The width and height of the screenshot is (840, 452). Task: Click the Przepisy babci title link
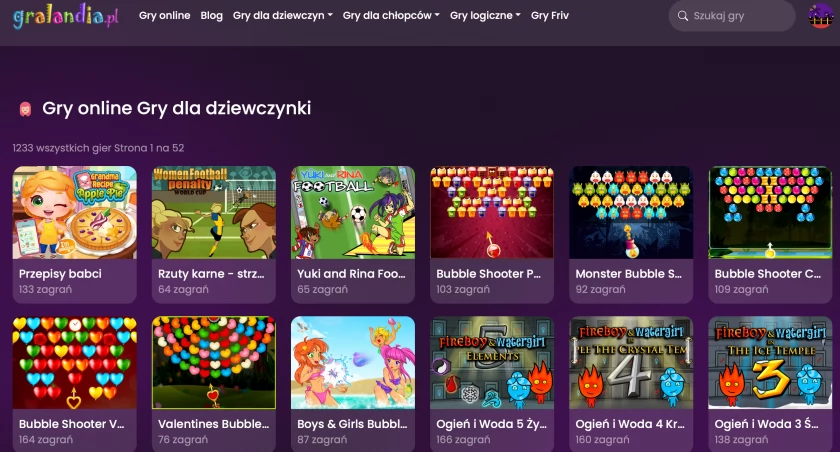[x=60, y=274]
